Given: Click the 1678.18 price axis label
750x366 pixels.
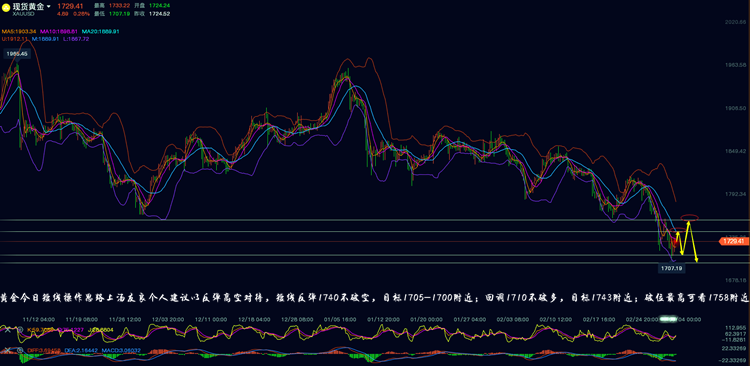Looking at the screenshot, I should tap(735, 279).
